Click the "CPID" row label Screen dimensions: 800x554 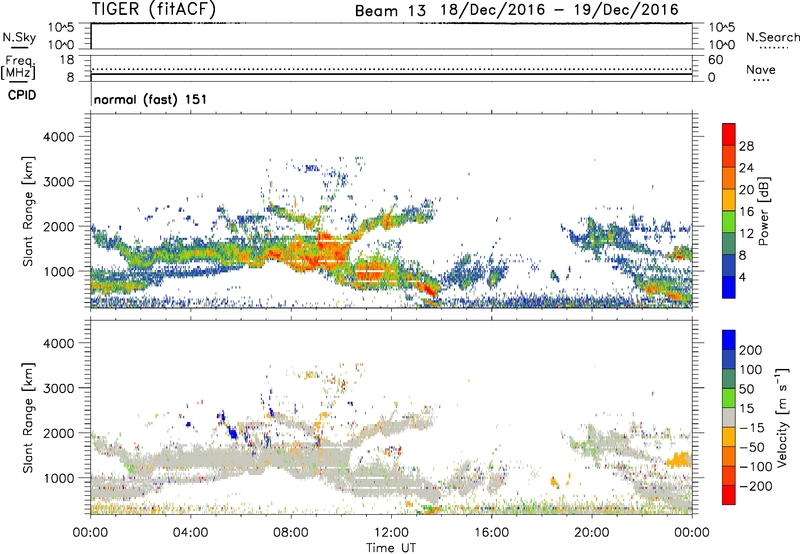tap(22, 95)
